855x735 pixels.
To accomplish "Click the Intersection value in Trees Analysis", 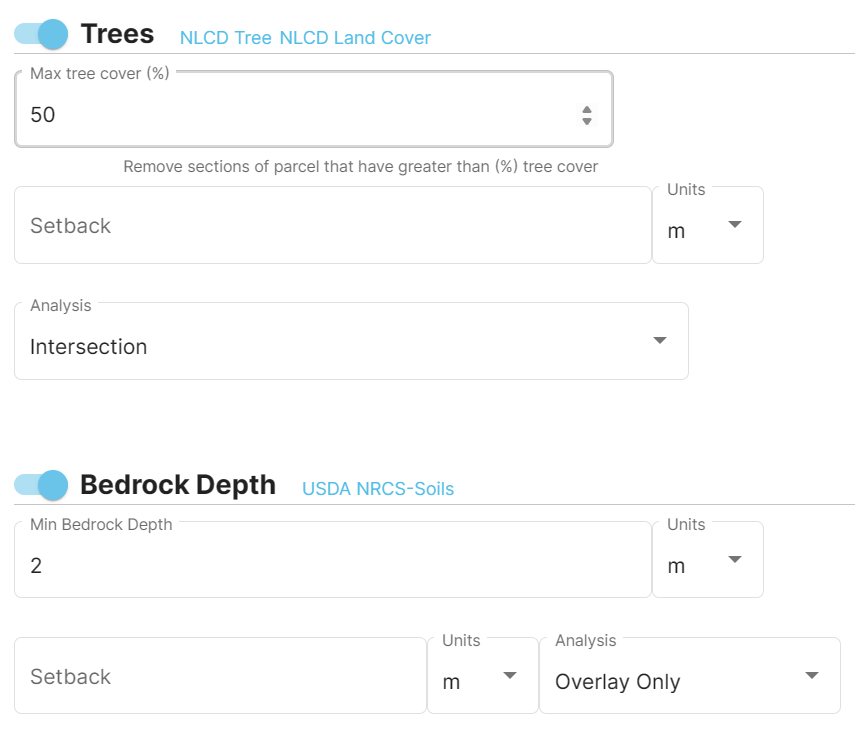I will 89,347.
